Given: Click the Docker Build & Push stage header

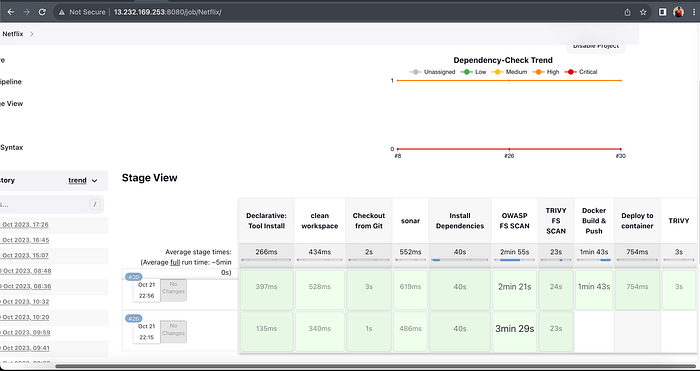Looking at the screenshot, I should [594, 221].
